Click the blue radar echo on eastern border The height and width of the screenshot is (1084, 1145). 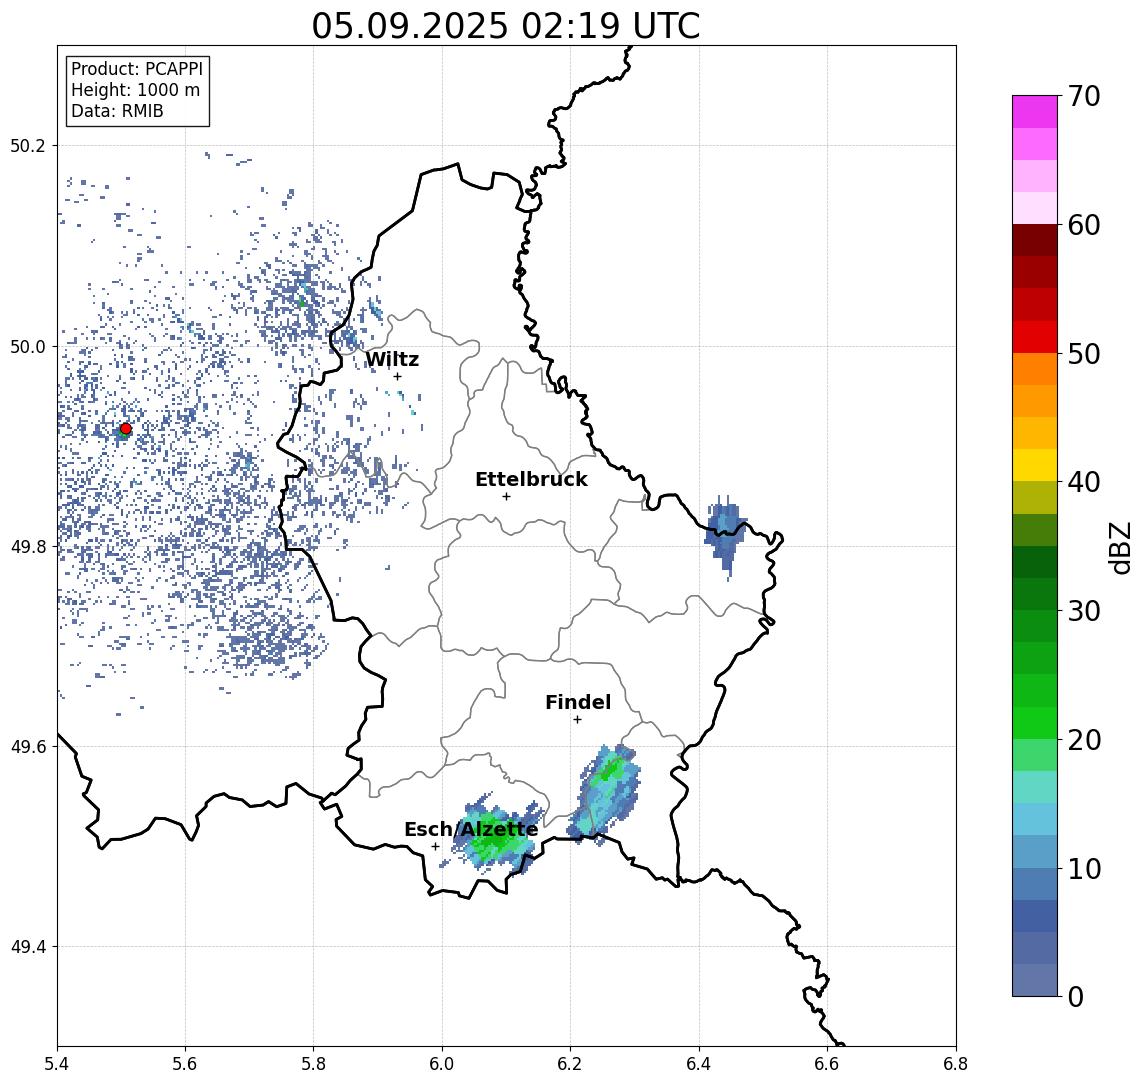coord(726,536)
